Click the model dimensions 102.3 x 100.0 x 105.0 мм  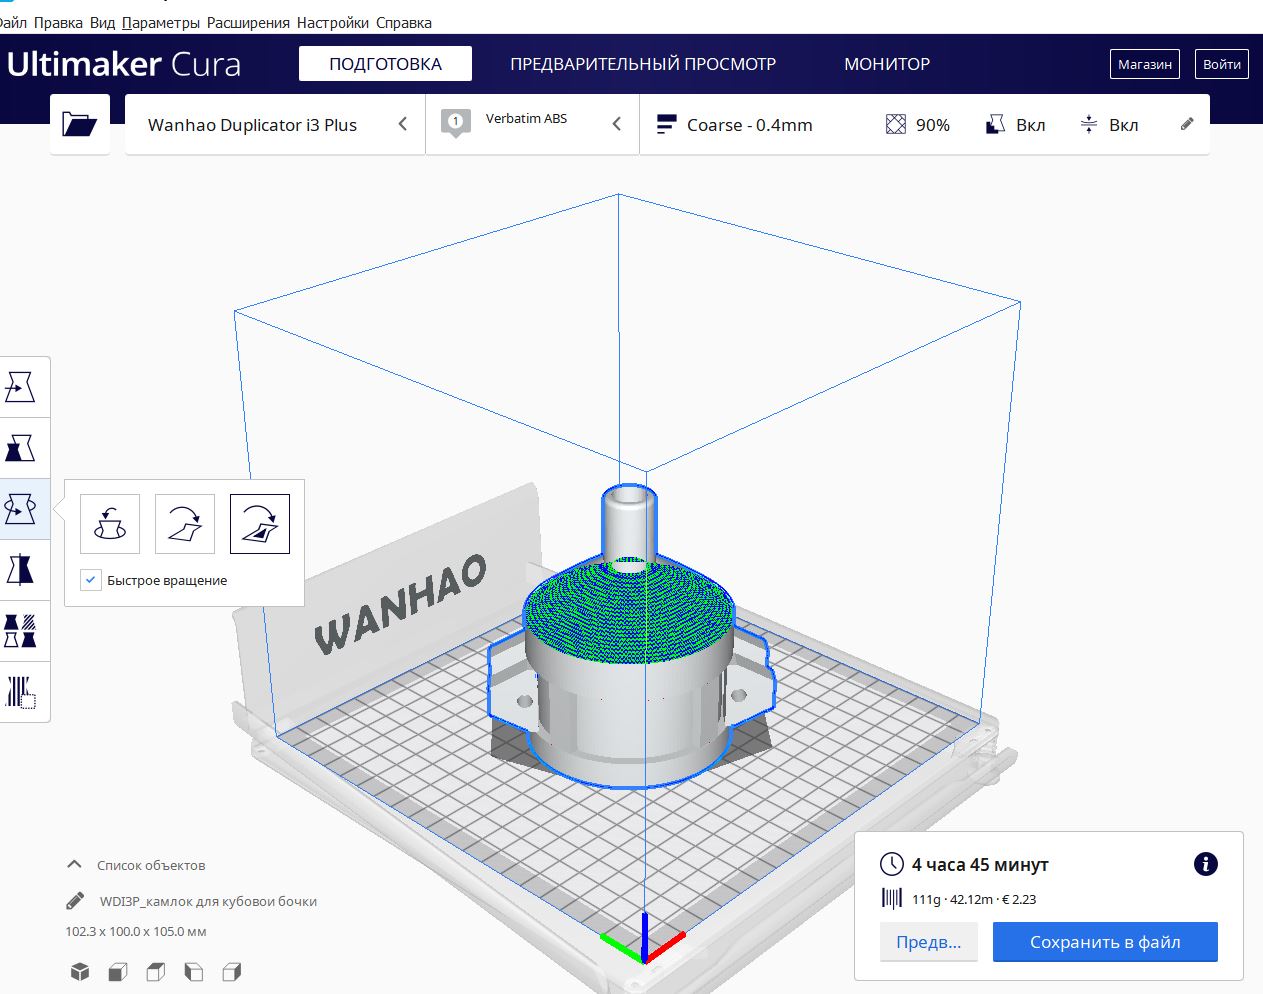(x=136, y=931)
